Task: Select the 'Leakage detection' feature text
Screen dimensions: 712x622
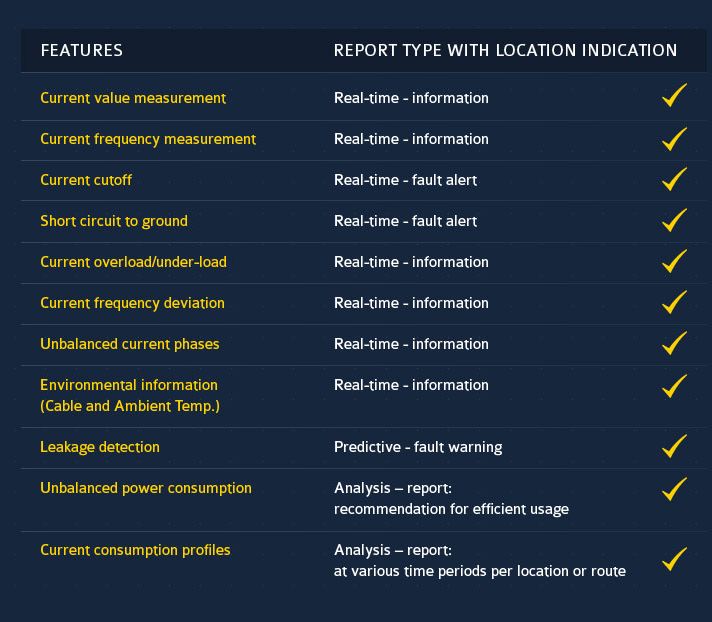Action: point(100,447)
